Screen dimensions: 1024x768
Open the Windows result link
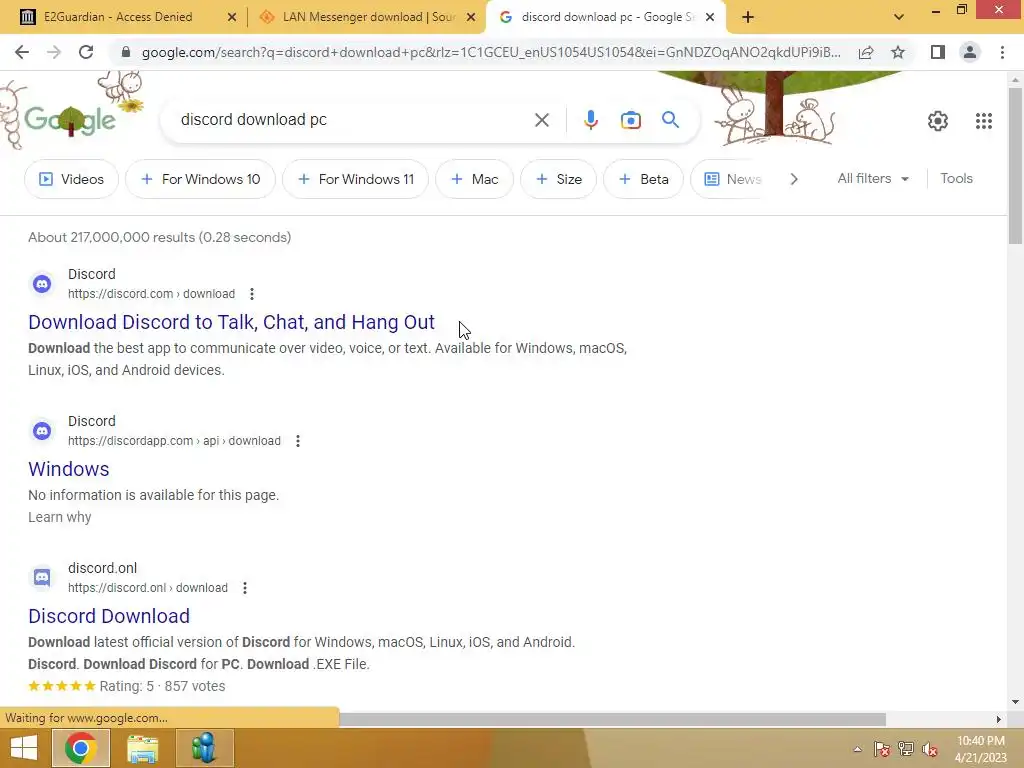point(69,469)
